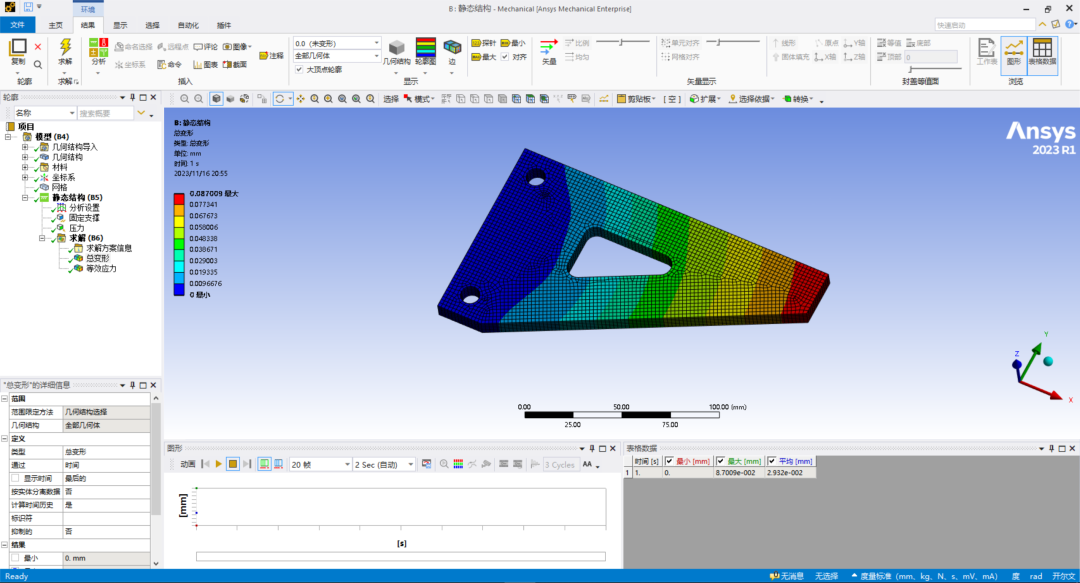Click the magnifier find icon in the ribbon
1080x583 pixels.
38,65
